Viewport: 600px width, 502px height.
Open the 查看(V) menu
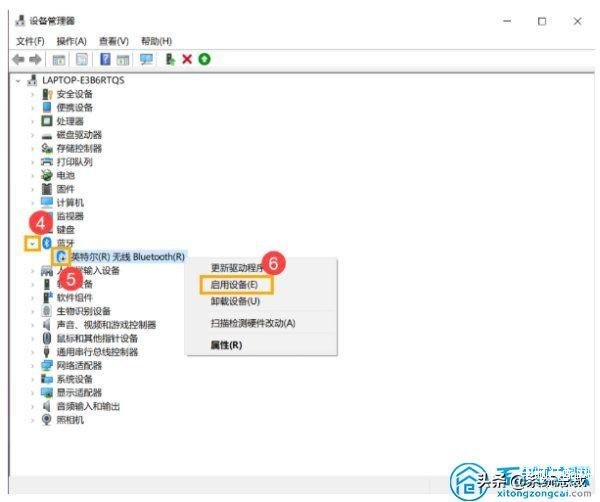pos(114,41)
